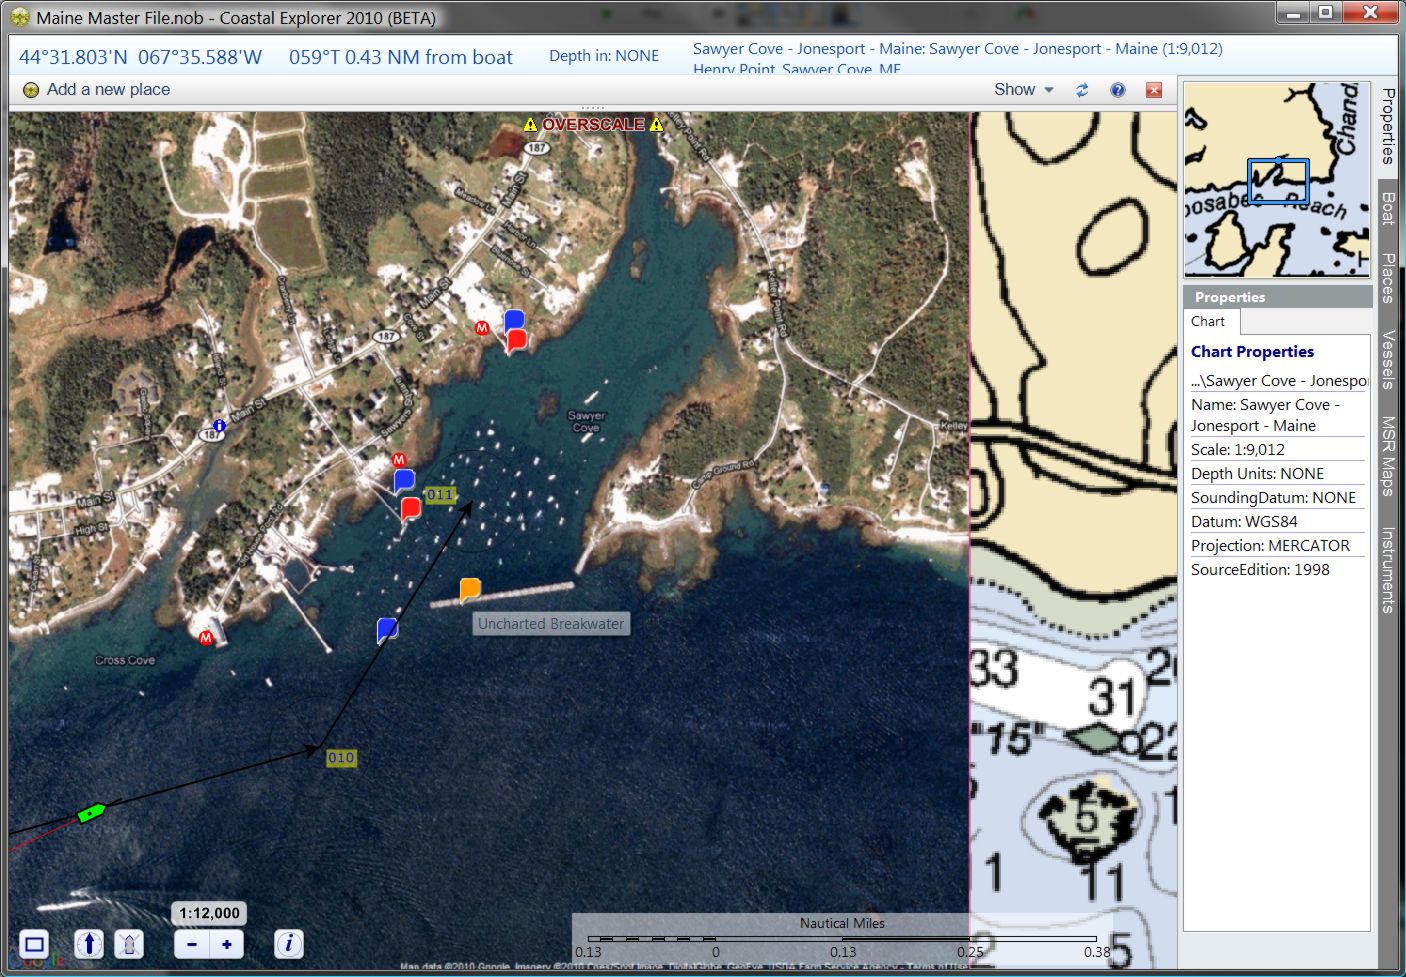Click the blue view rectangle in the minimap
Viewport: 1406px width, 977px height.
click(1278, 181)
